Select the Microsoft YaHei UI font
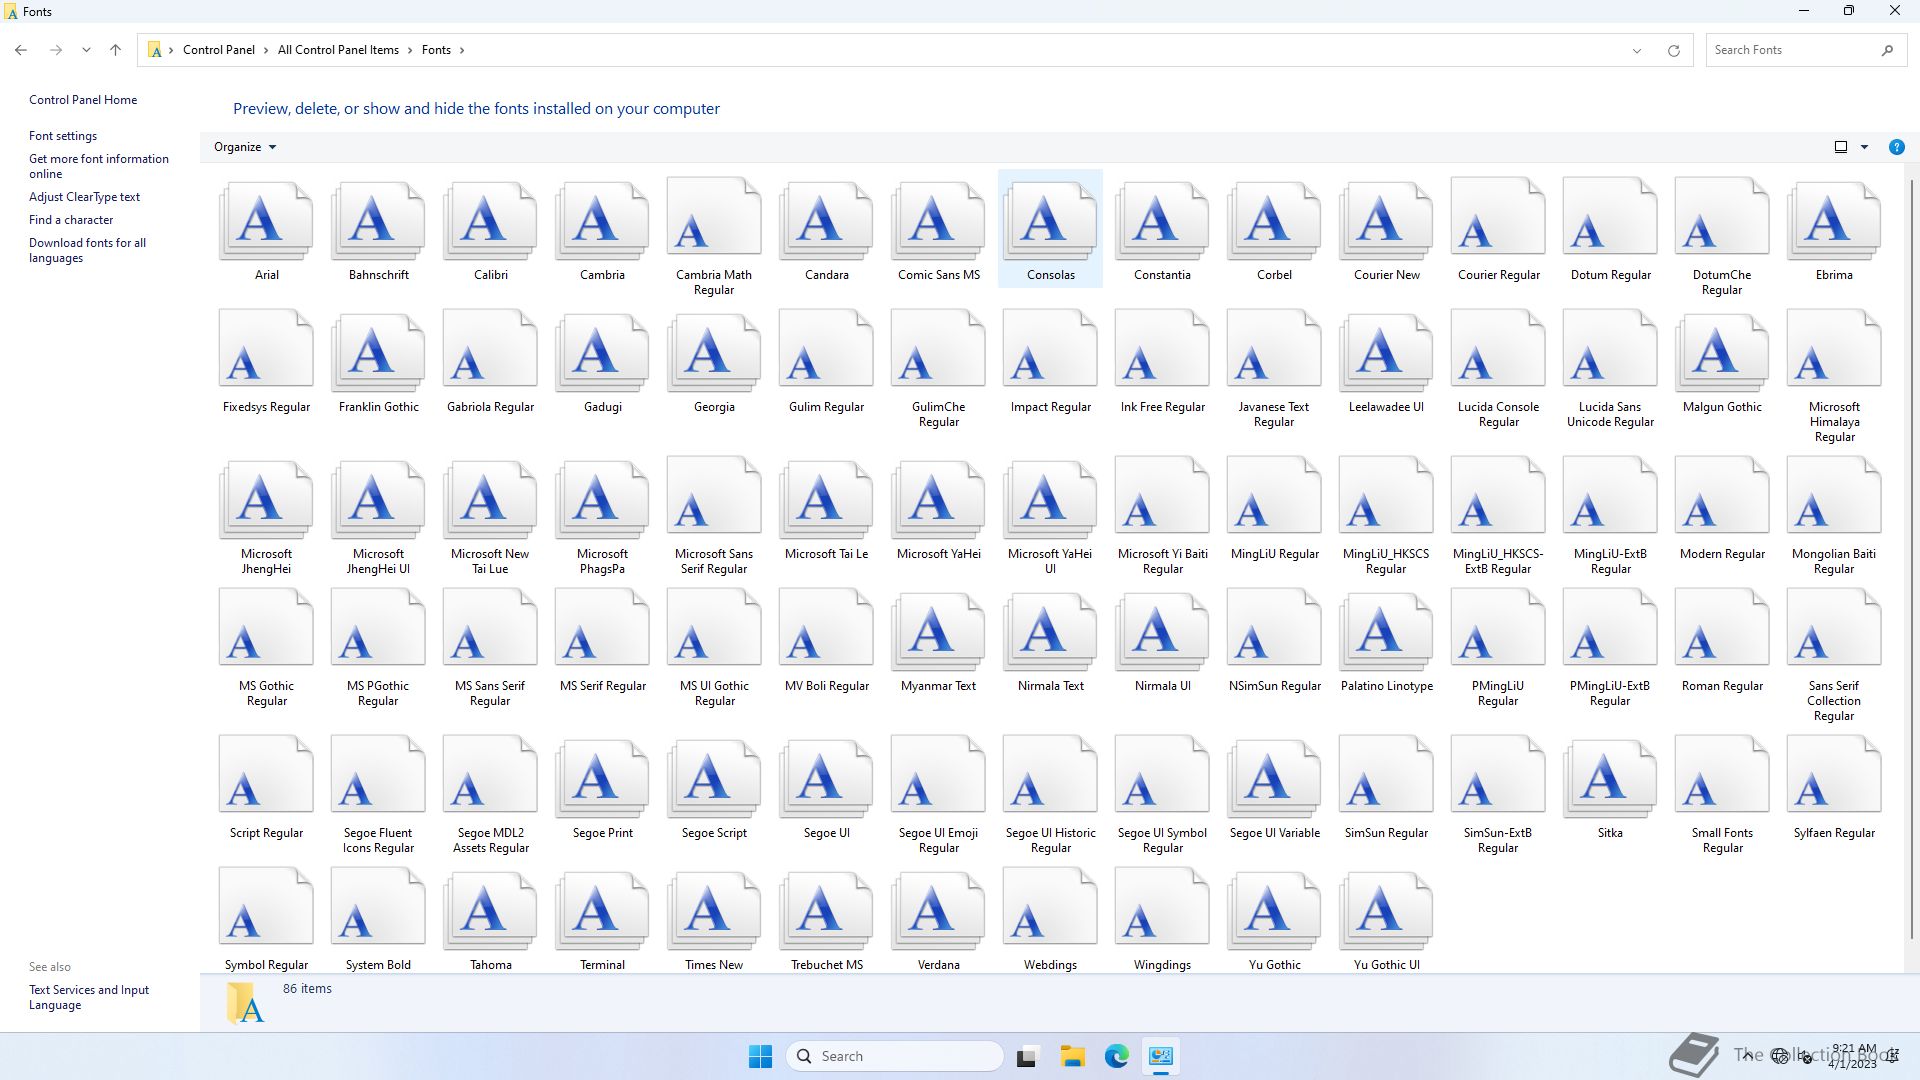The image size is (1920, 1080). 1050,498
